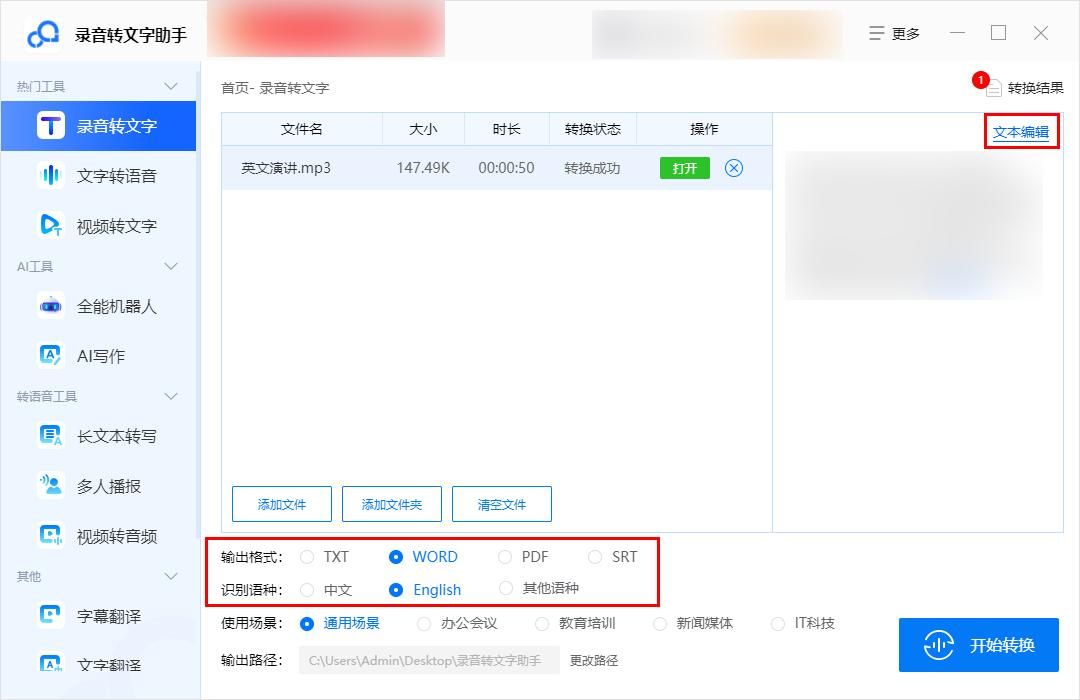1080x700 pixels.
Task: Select 通用场景 usage scenario
Action: [x=307, y=624]
